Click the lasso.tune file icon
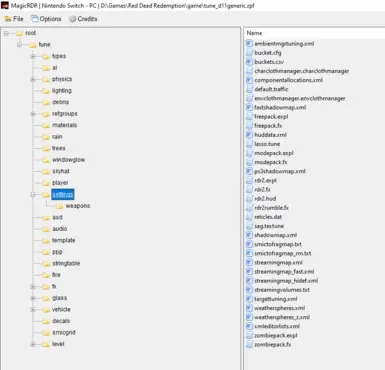The image size is (385, 370). point(249,144)
